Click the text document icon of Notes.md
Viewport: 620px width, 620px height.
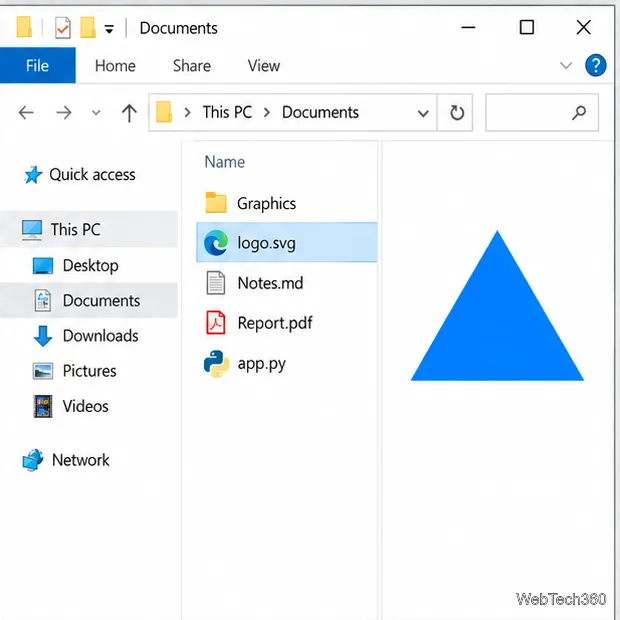(x=216, y=283)
